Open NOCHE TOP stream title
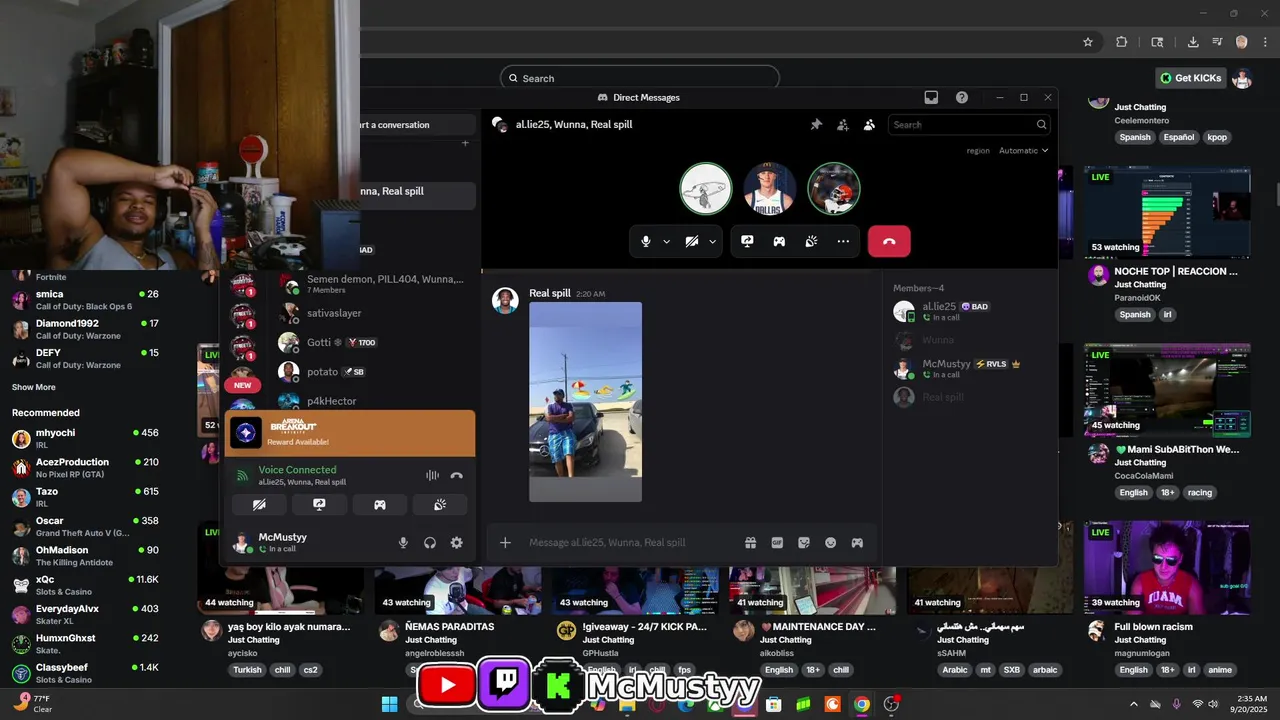The image size is (1280, 720). pyautogui.click(x=1176, y=271)
